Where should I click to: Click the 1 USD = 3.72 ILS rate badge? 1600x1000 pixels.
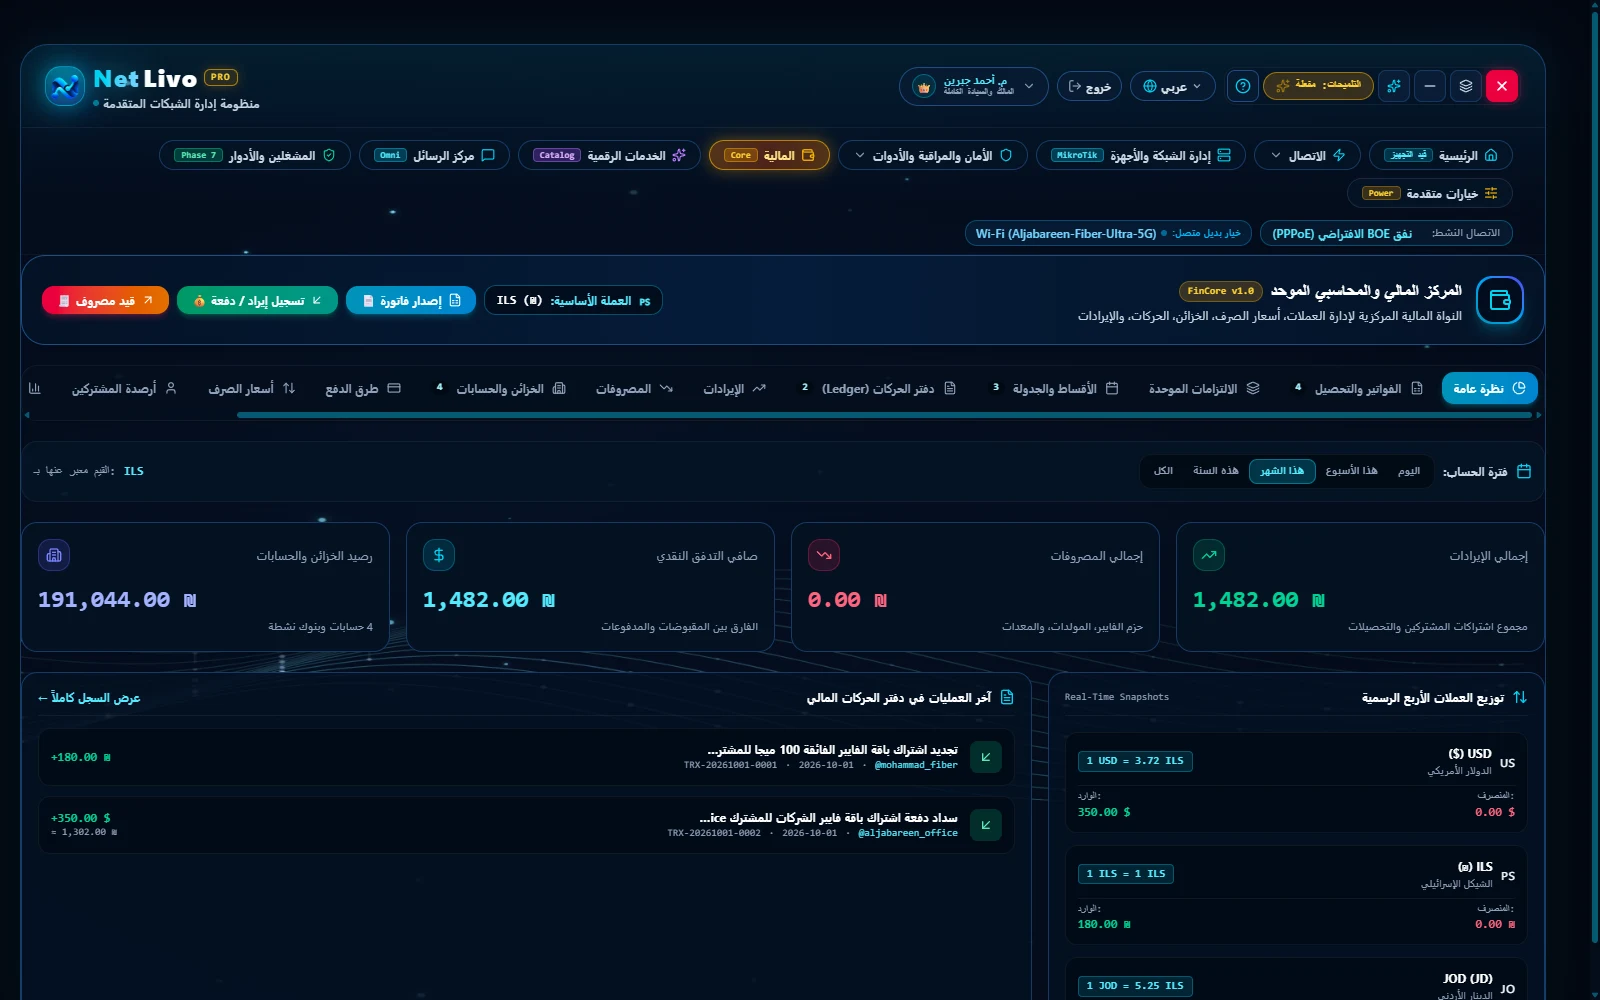tap(1135, 761)
